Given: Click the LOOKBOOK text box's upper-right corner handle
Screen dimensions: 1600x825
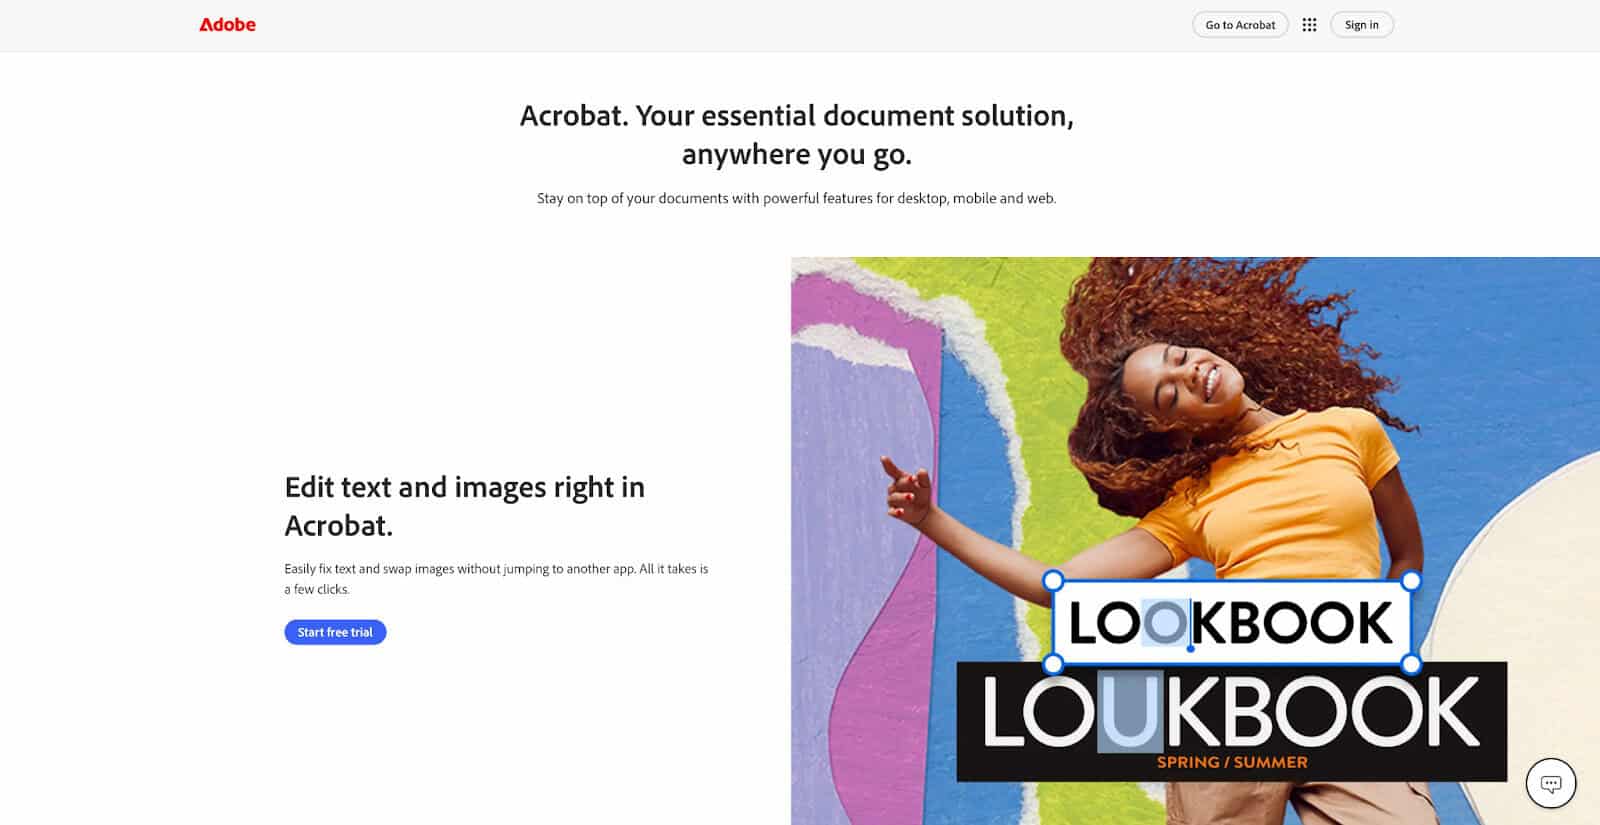Looking at the screenshot, I should pos(1411,580).
